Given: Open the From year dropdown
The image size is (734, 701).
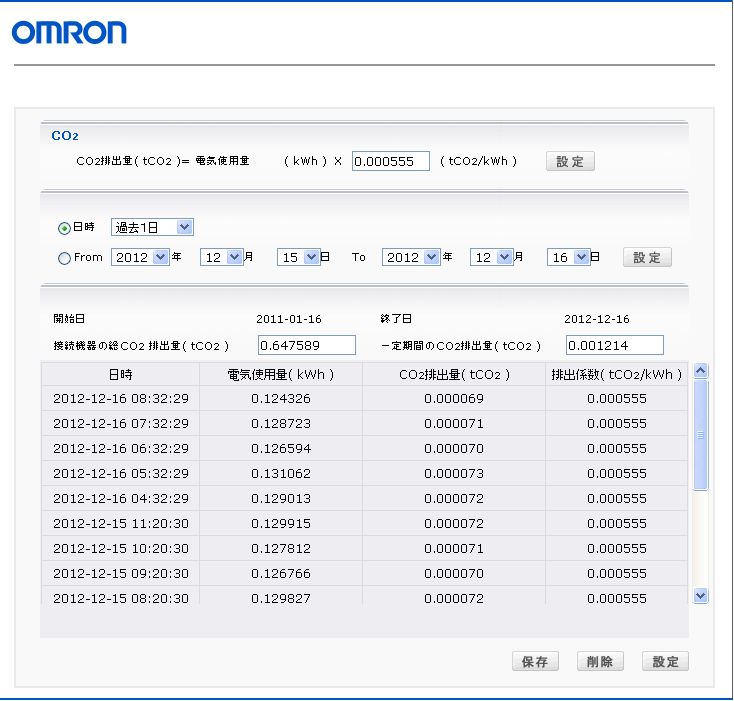Looking at the screenshot, I should [x=139, y=257].
